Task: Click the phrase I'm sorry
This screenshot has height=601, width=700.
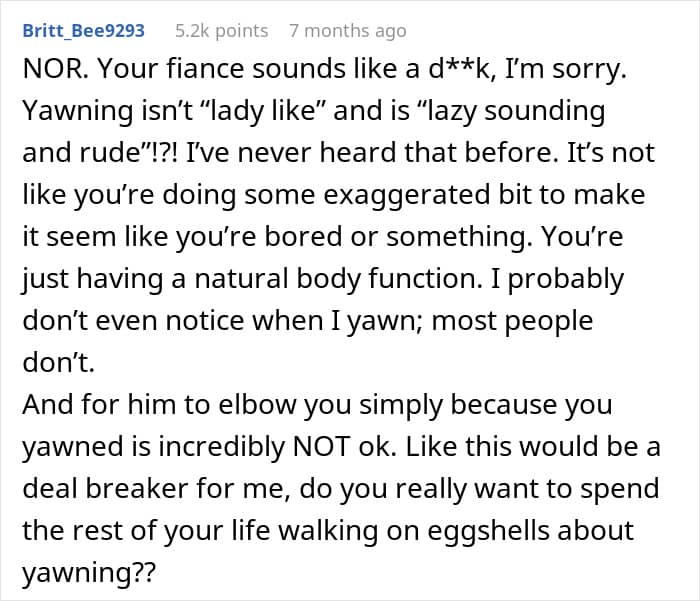Action: tap(566, 69)
